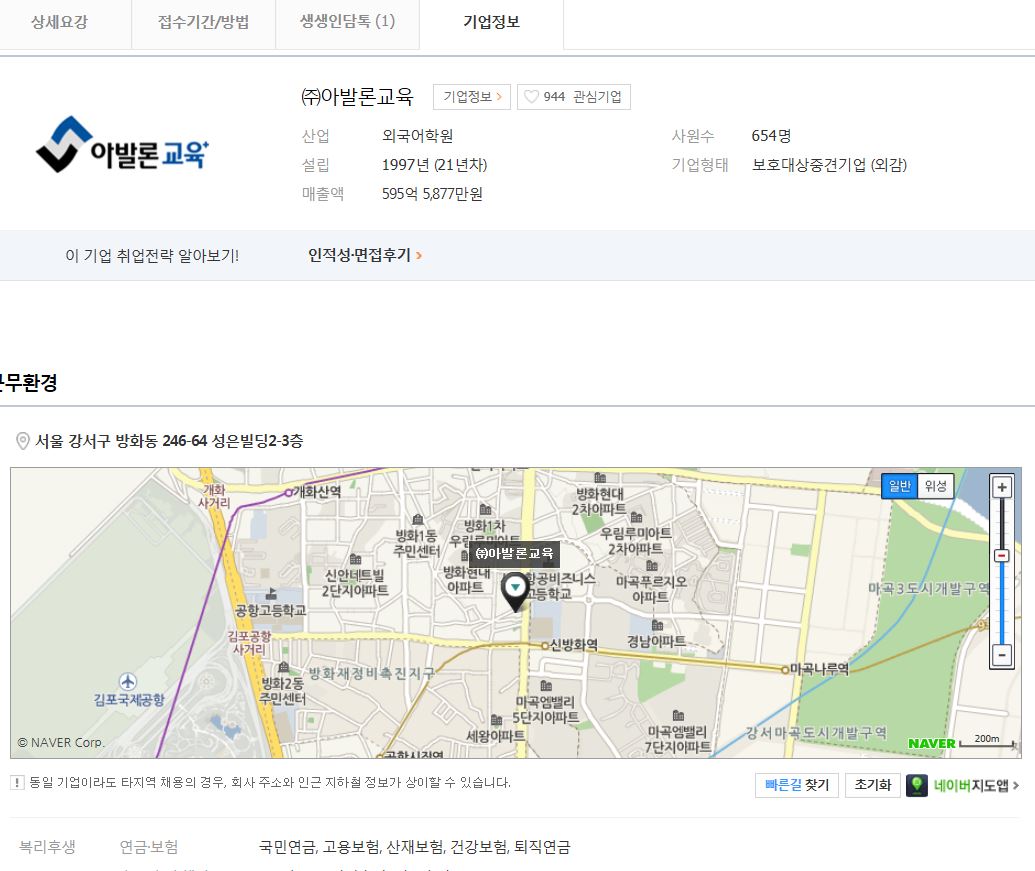Select the 기업정보 tab
This screenshot has width=1035, height=871.
pos(491,22)
